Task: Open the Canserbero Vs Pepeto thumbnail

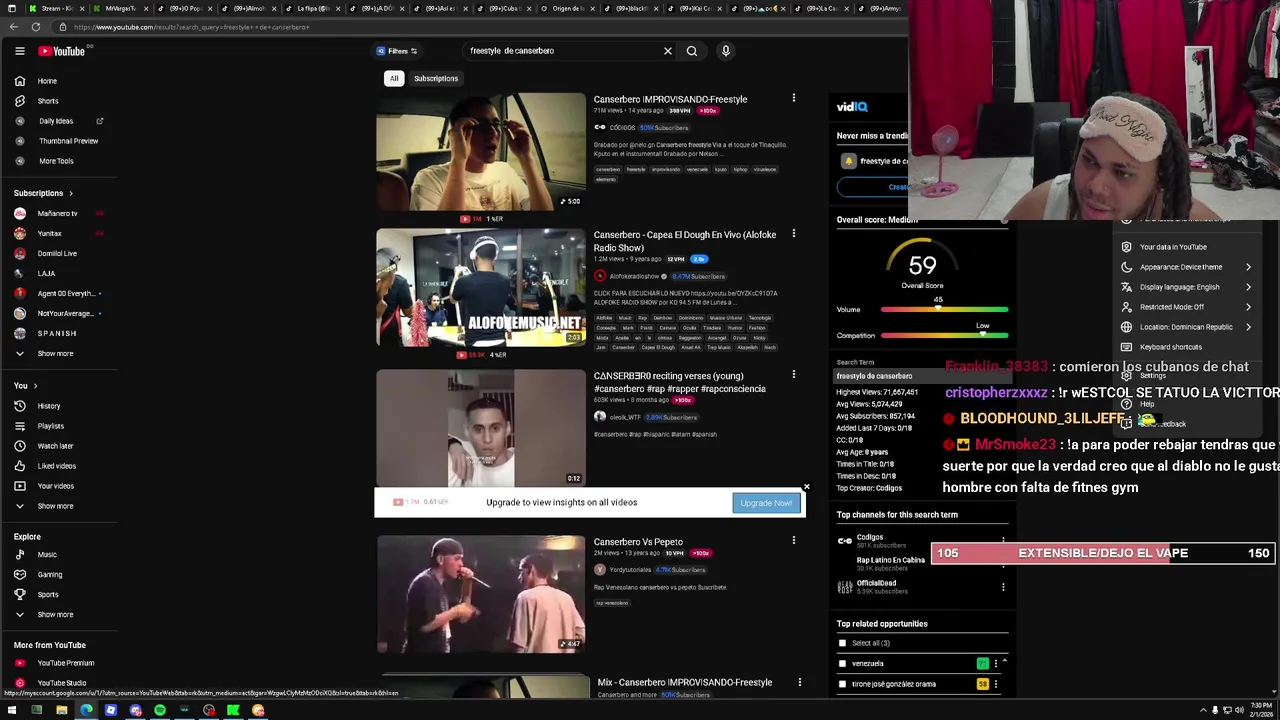Action: tap(481, 594)
